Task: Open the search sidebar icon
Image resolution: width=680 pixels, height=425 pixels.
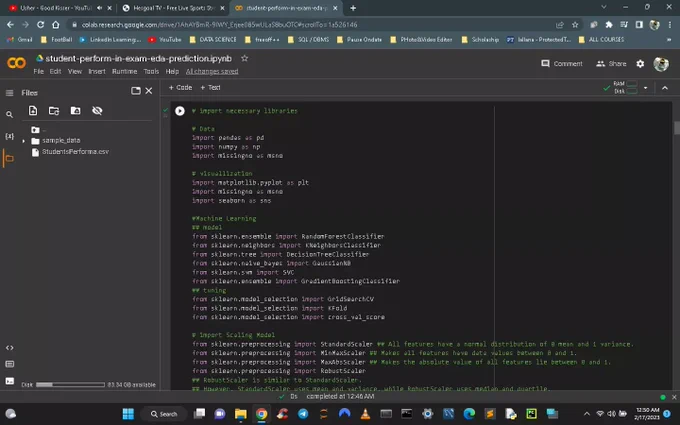Action: (x=9, y=114)
